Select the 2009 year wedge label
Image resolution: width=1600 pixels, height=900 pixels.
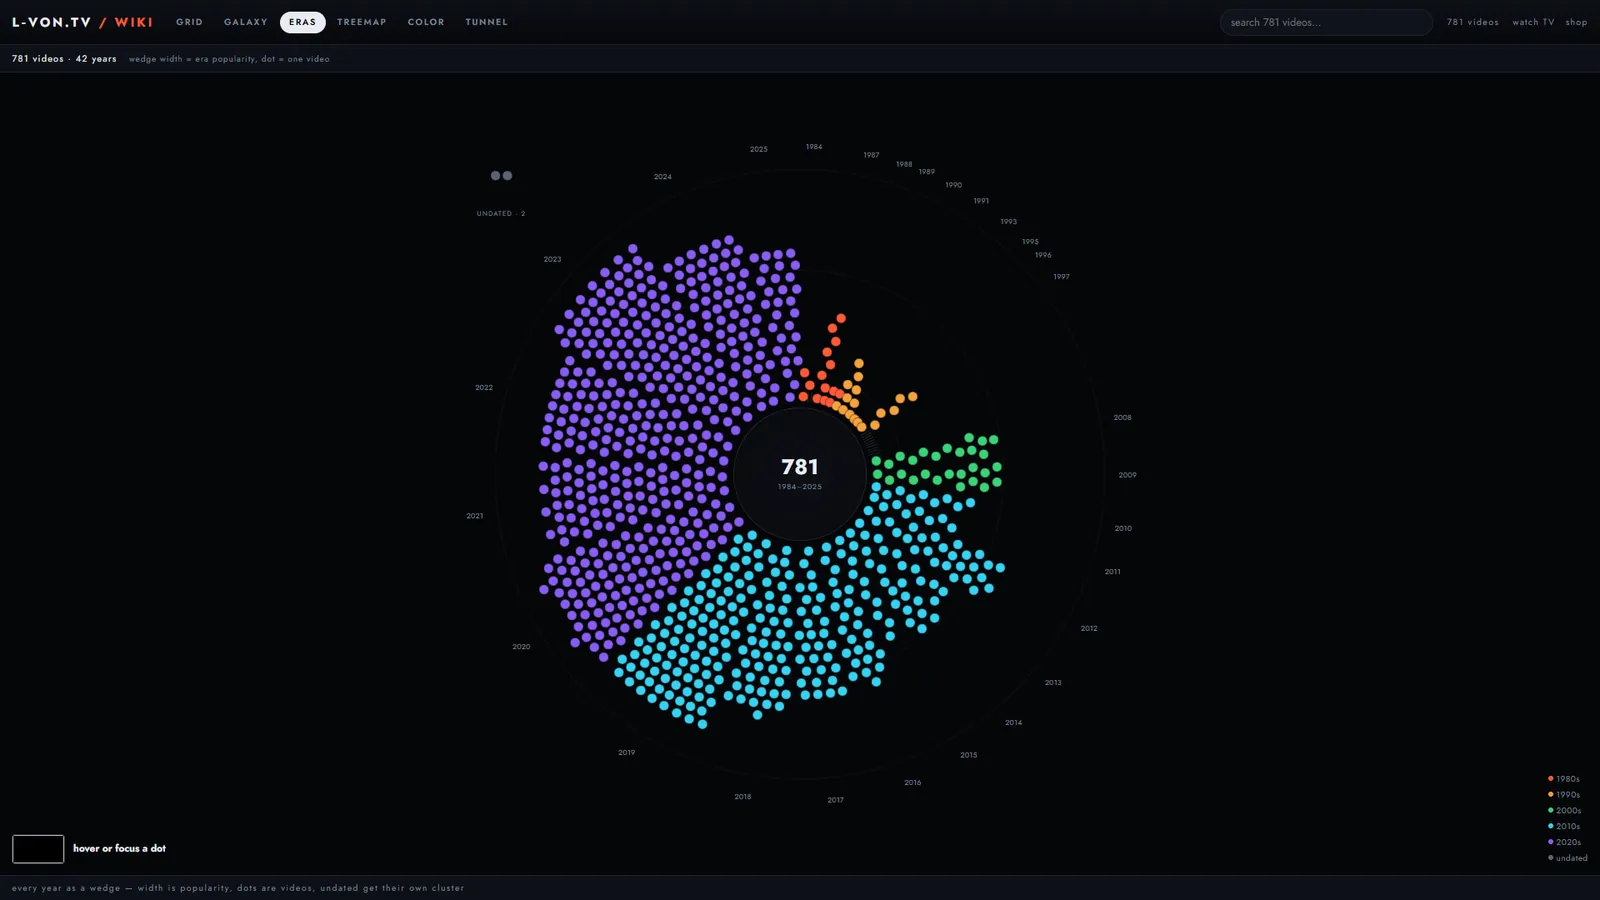(x=1127, y=475)
